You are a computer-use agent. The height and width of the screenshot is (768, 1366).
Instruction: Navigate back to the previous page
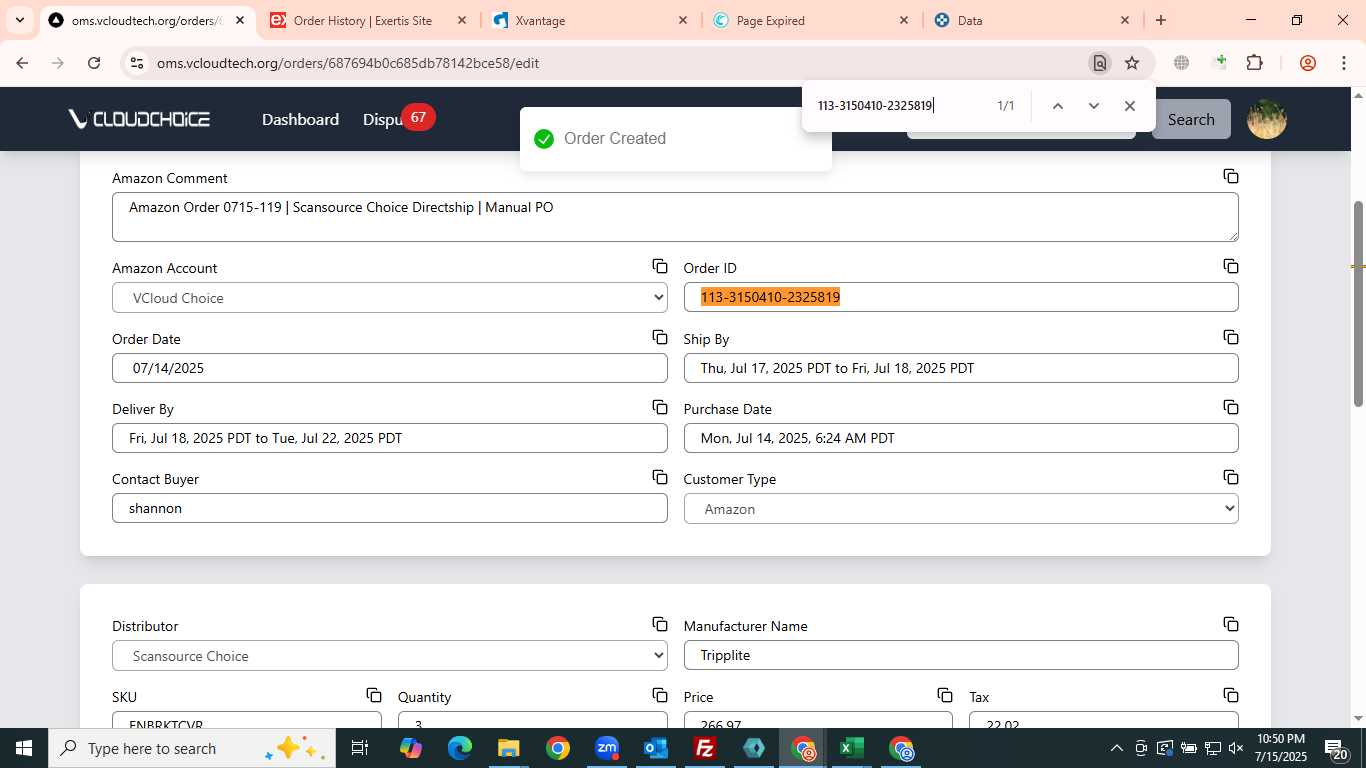point(22,63)
